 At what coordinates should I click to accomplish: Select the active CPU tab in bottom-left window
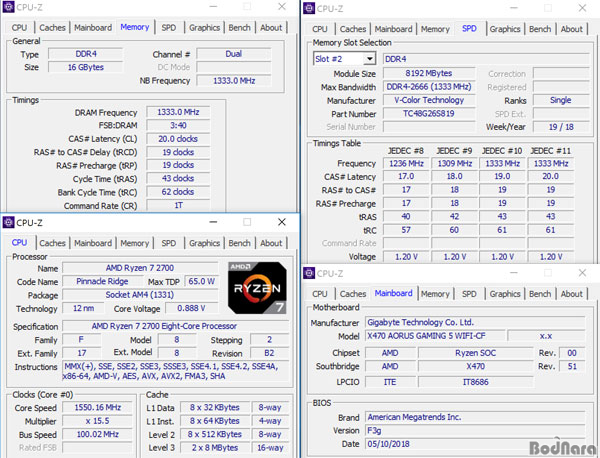20,243
